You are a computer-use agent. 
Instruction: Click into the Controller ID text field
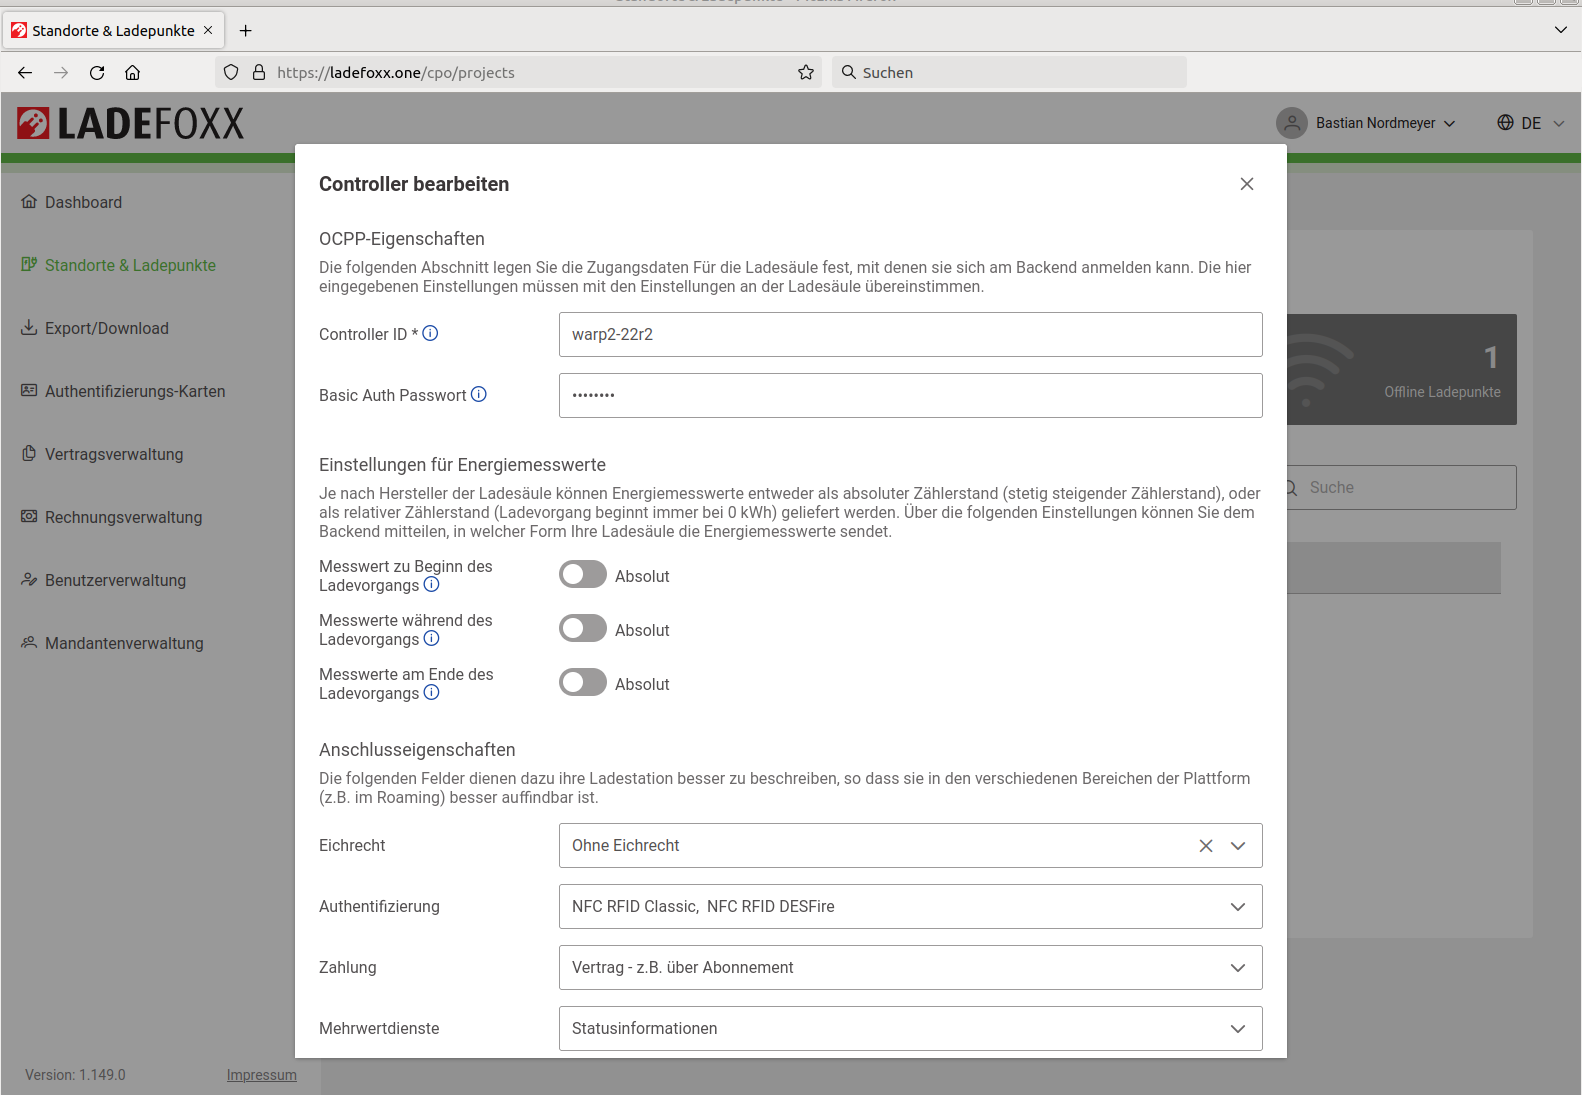[x=910, y=335]
